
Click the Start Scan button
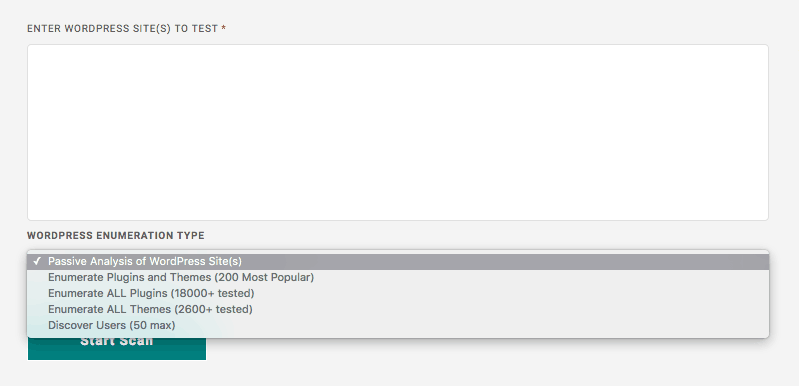point(117,348)
